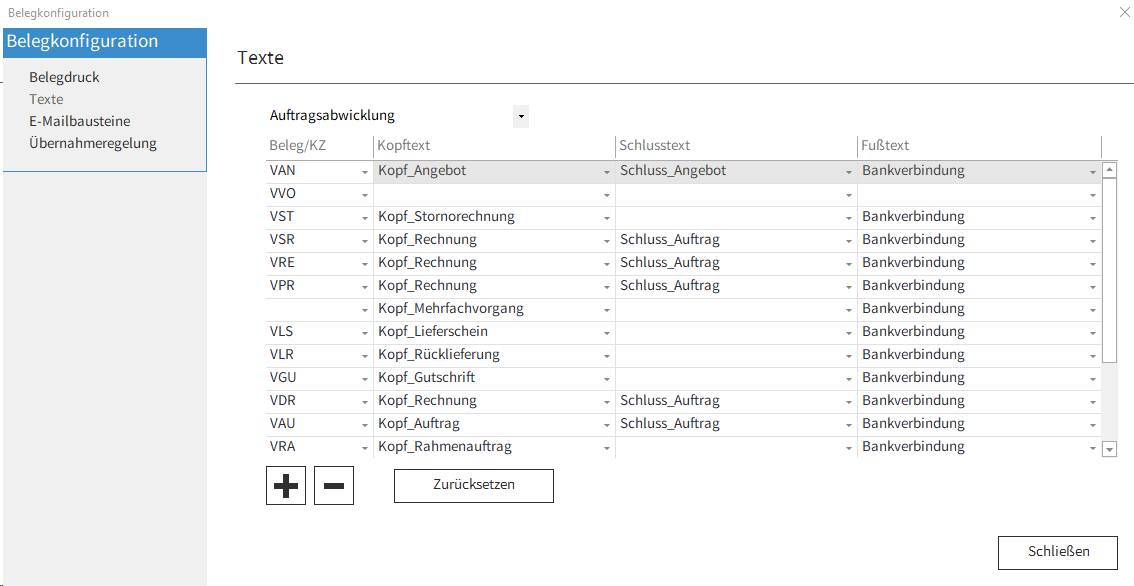Close the dialog with the Schließen button
The image size is (1134, 586).
tap(1057, 552)
